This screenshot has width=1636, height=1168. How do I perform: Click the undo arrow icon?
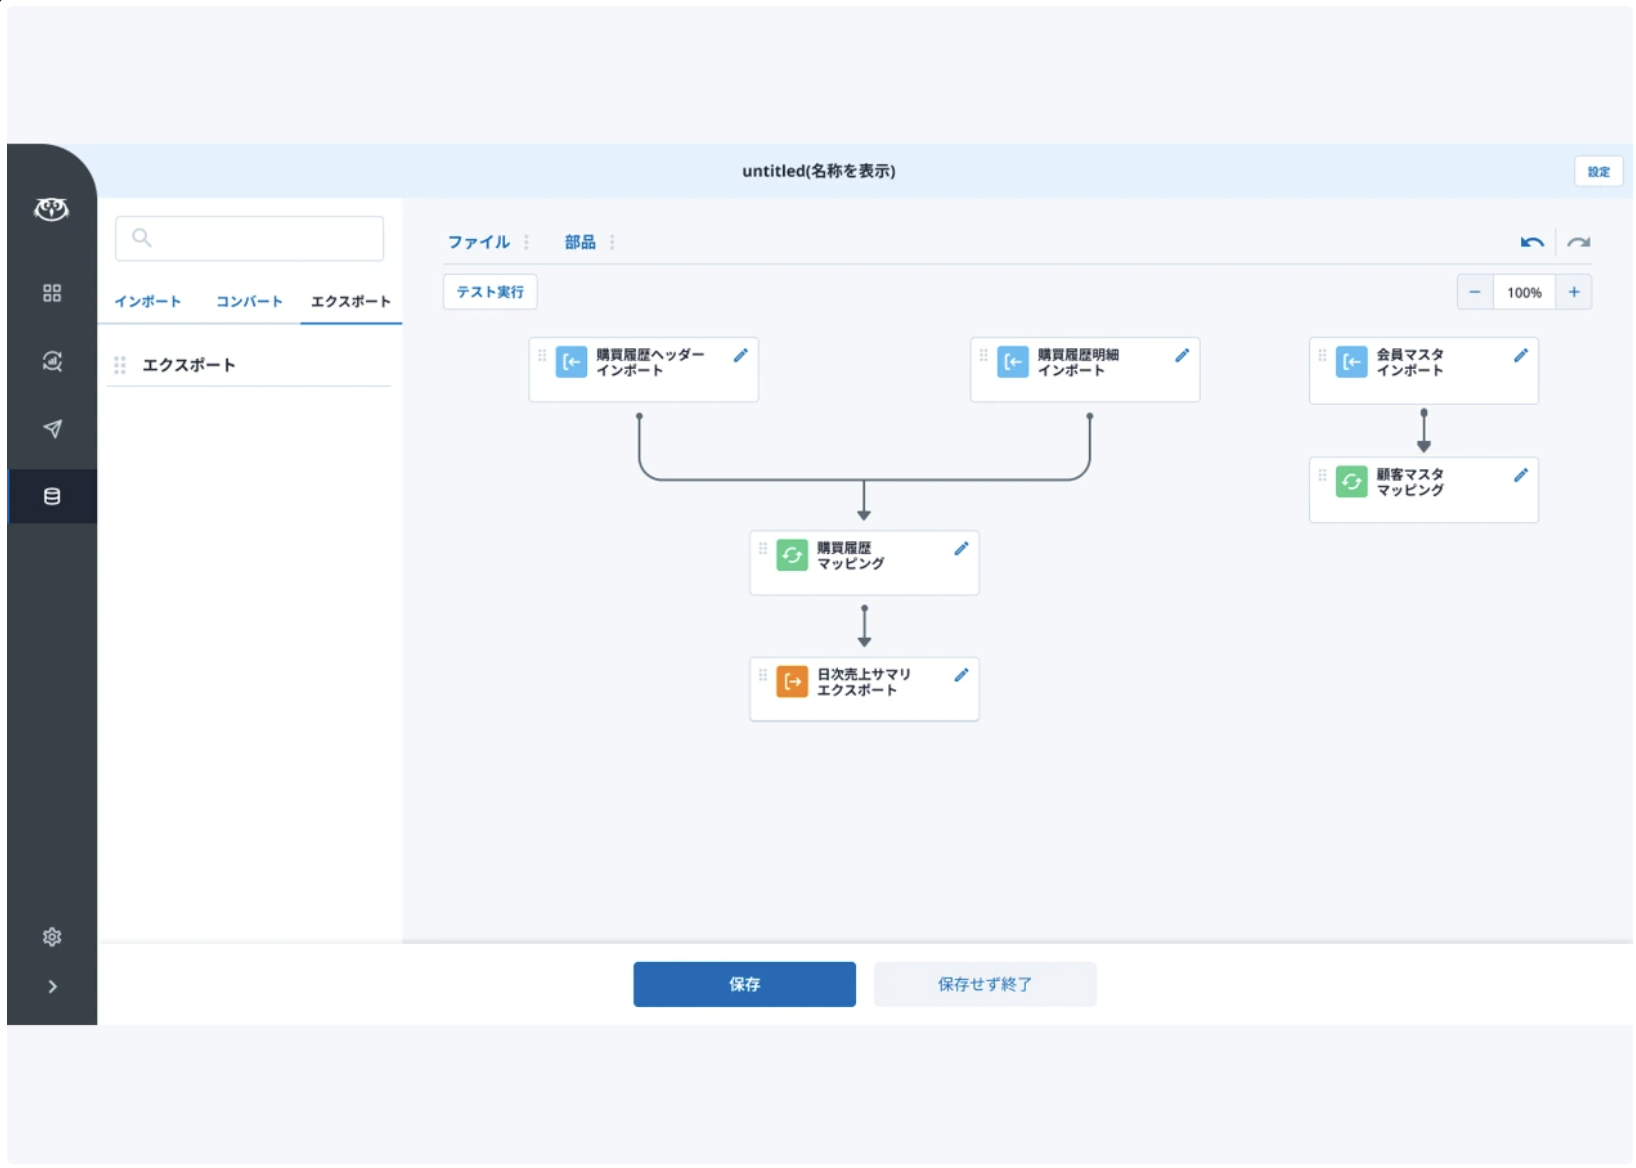point(1531,242)
